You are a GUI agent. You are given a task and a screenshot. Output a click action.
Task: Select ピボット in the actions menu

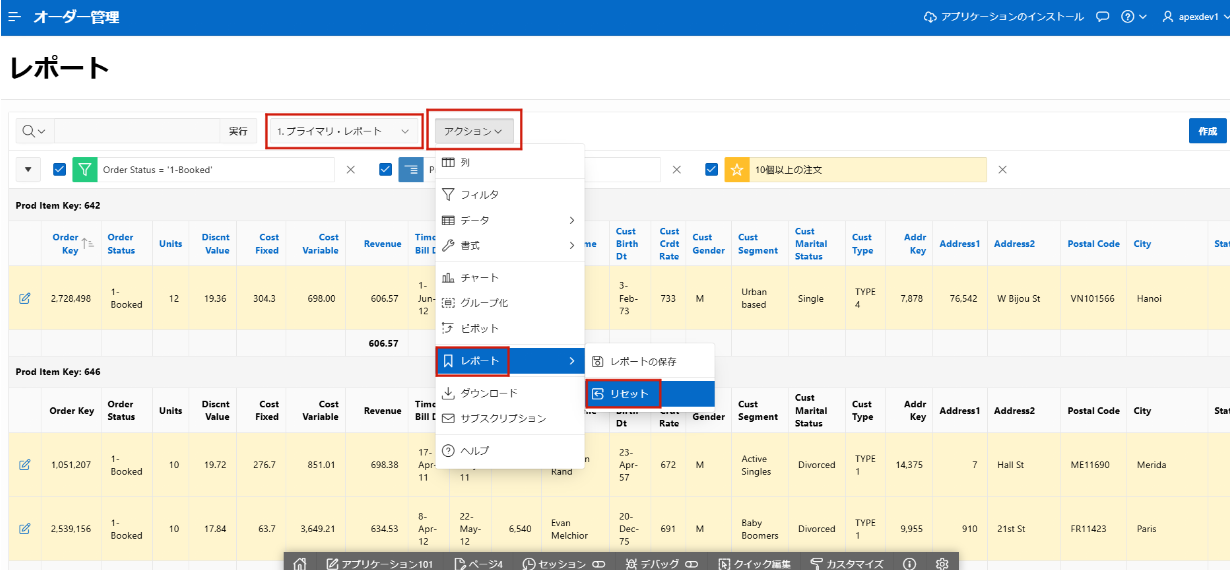point(509,328)
